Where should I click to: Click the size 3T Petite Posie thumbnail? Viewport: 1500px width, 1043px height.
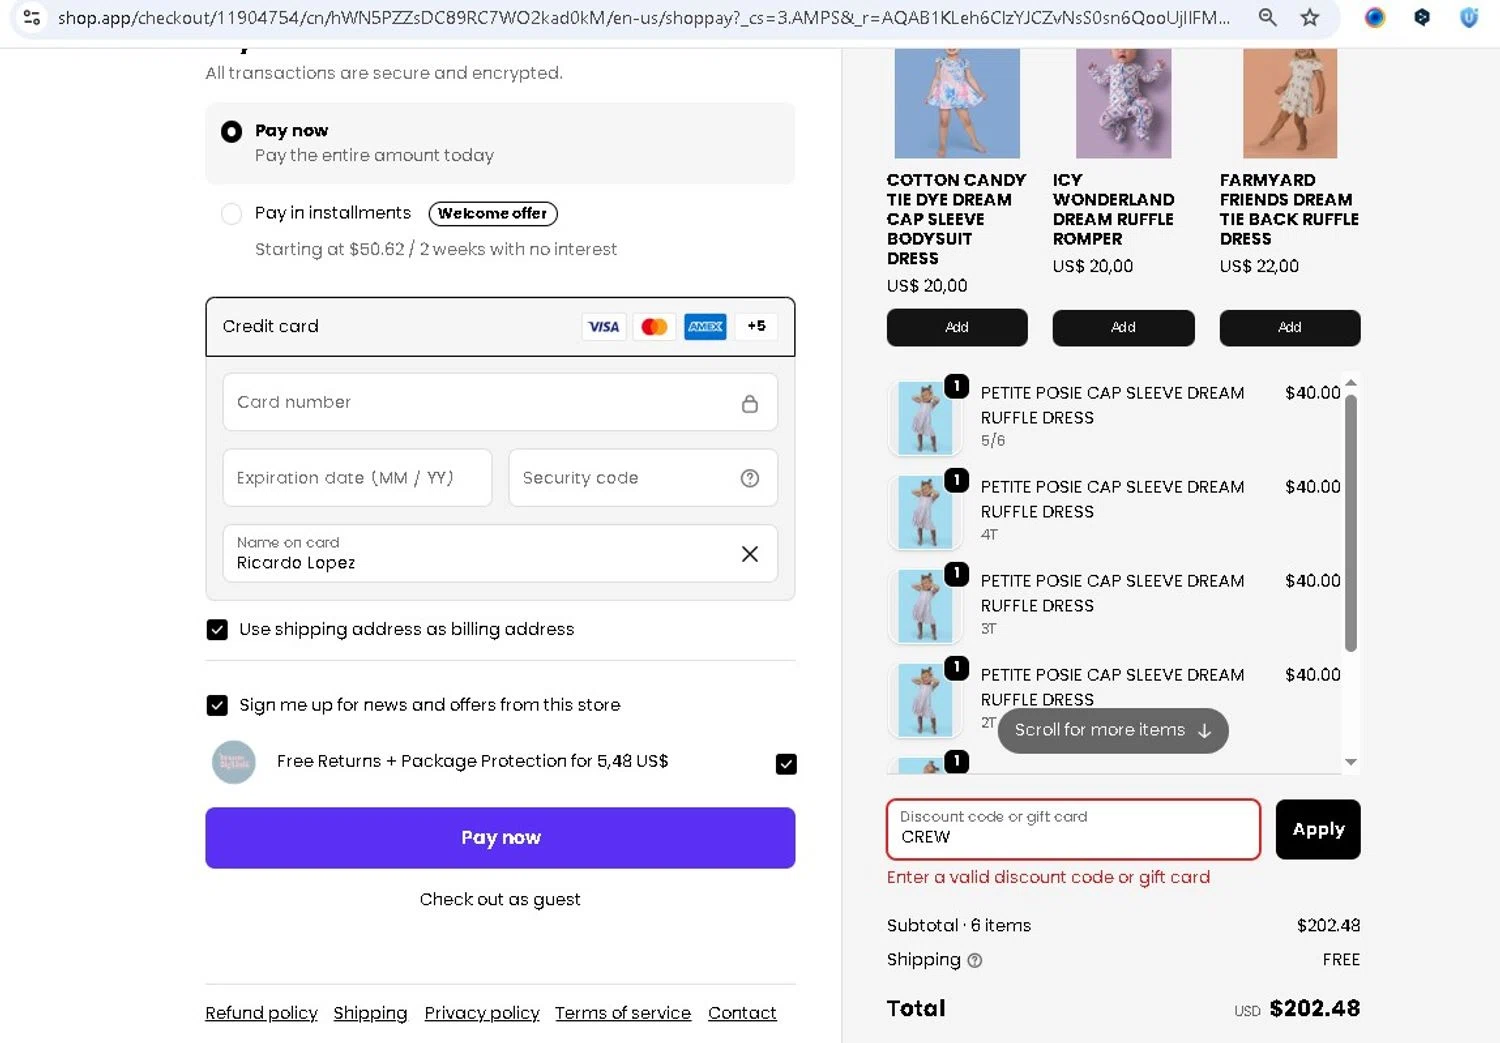pos(925,606)
